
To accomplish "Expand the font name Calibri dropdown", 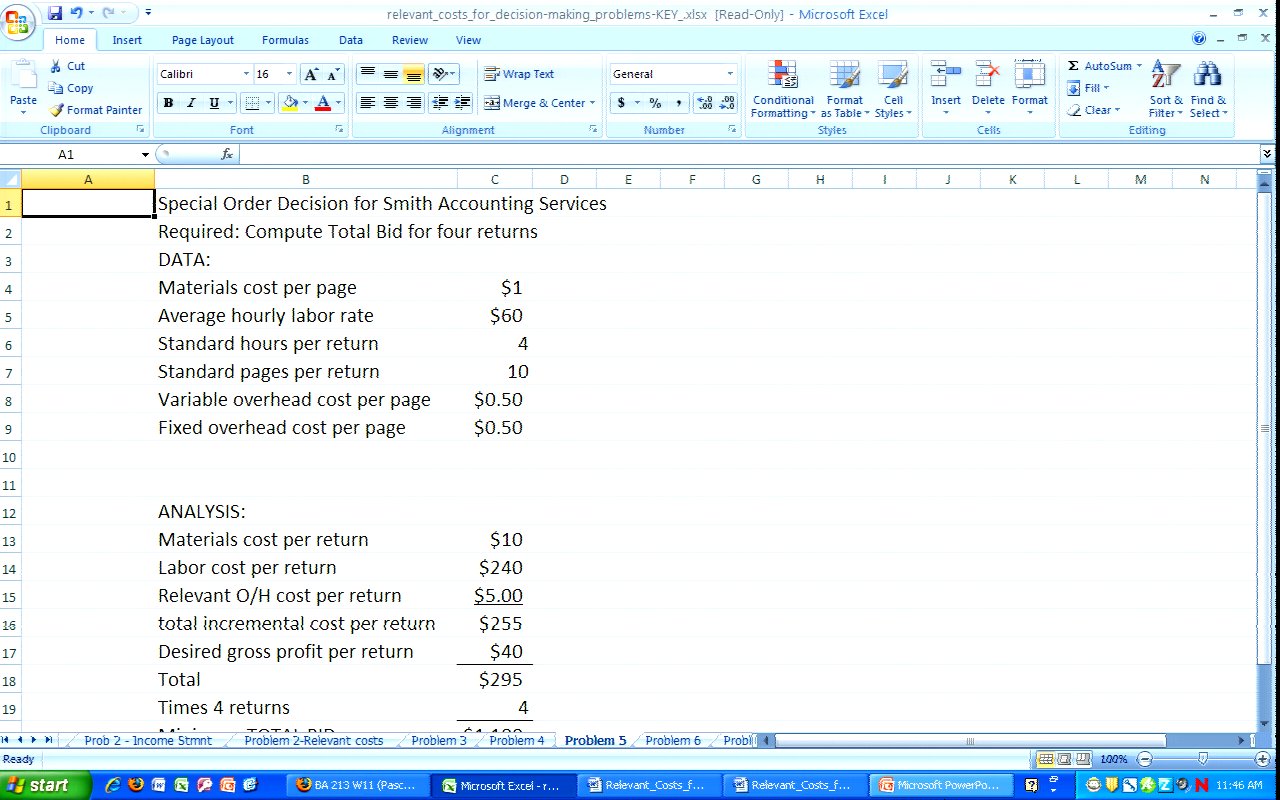I will (x=246, y=74).
